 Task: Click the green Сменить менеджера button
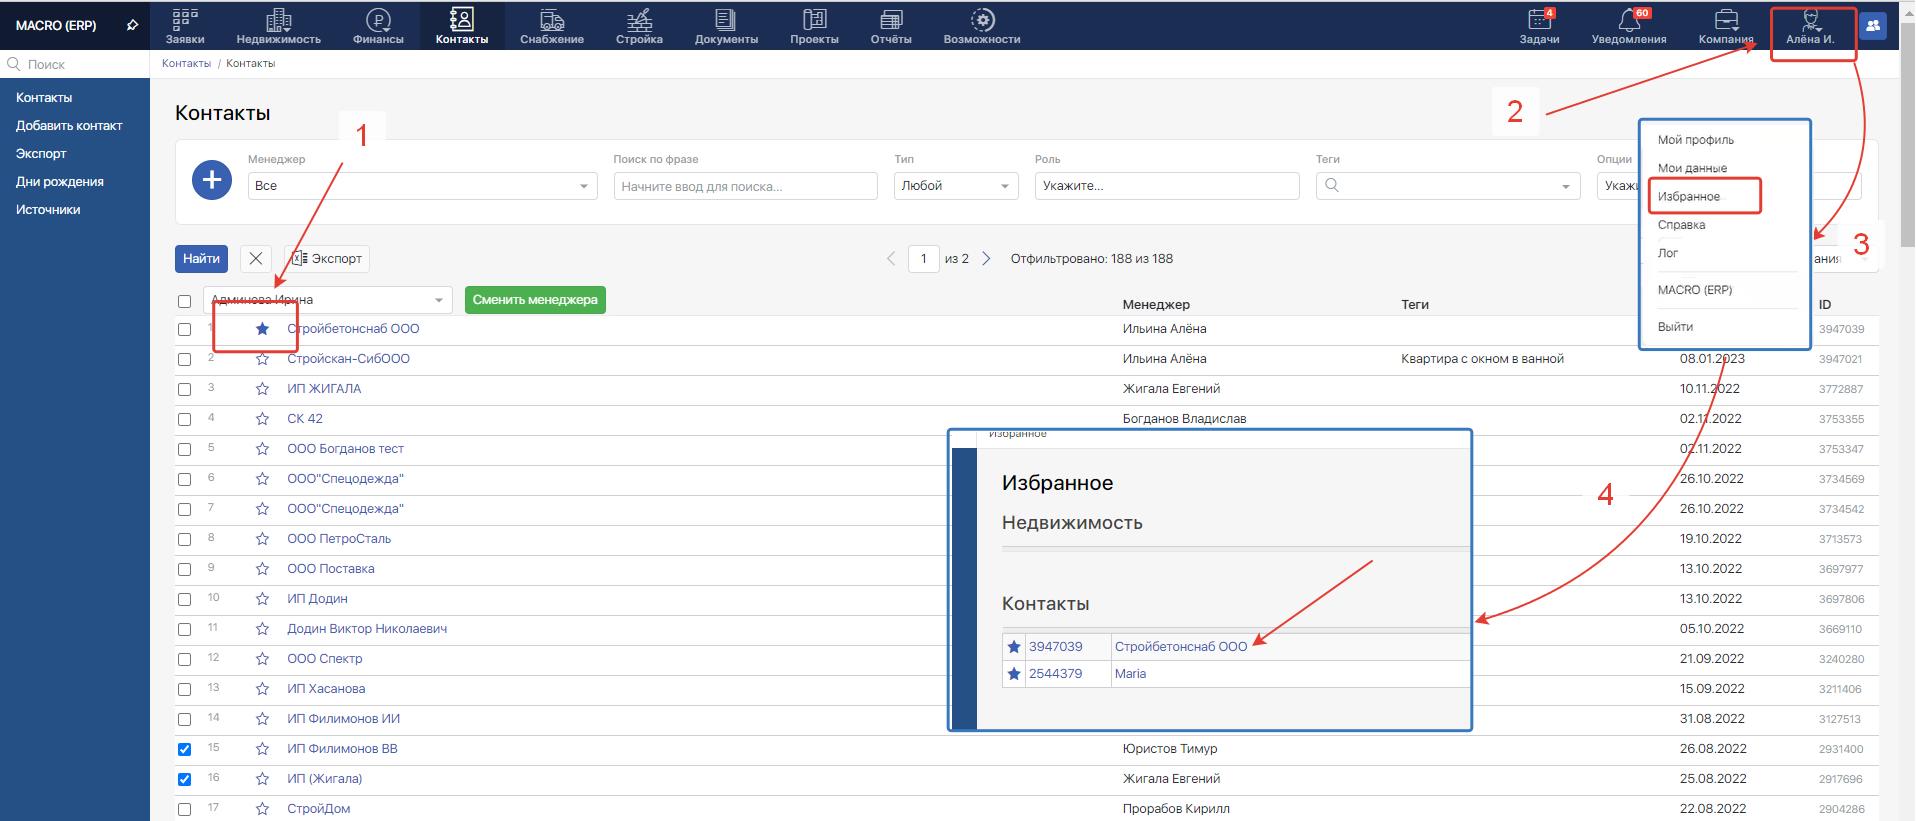[x=535, y=300]
